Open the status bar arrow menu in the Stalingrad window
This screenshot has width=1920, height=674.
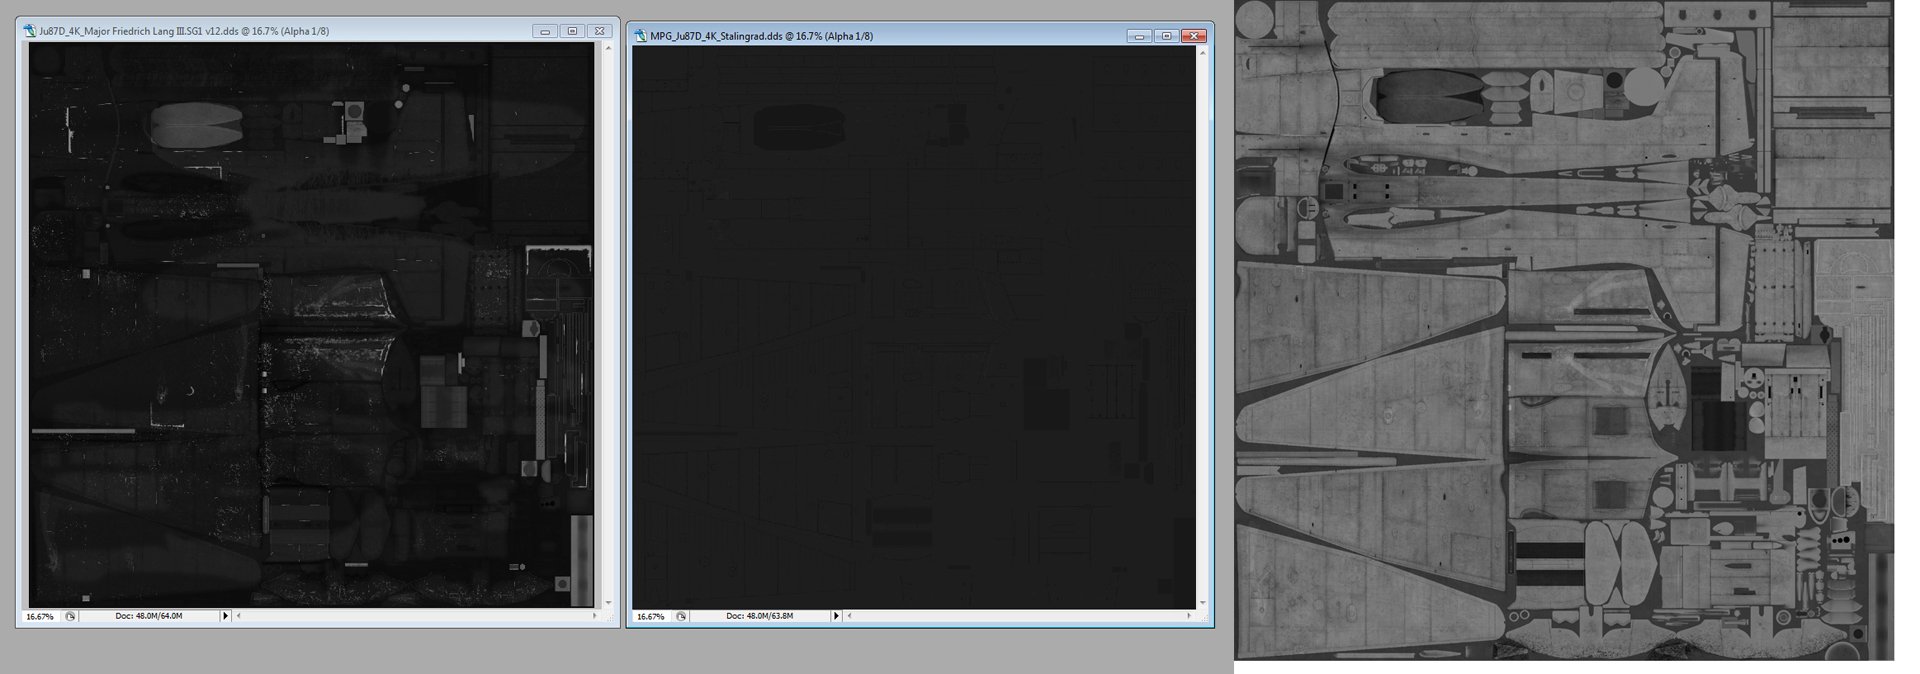(836, 616)
